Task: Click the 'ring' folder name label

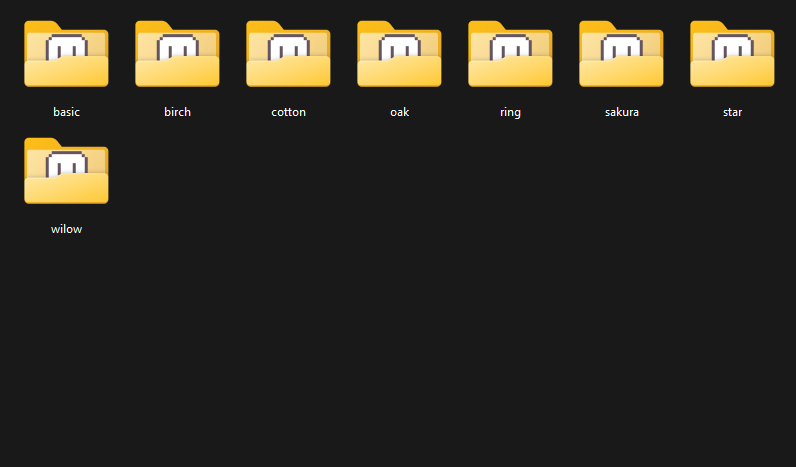Action: click(x=510, y=113)
